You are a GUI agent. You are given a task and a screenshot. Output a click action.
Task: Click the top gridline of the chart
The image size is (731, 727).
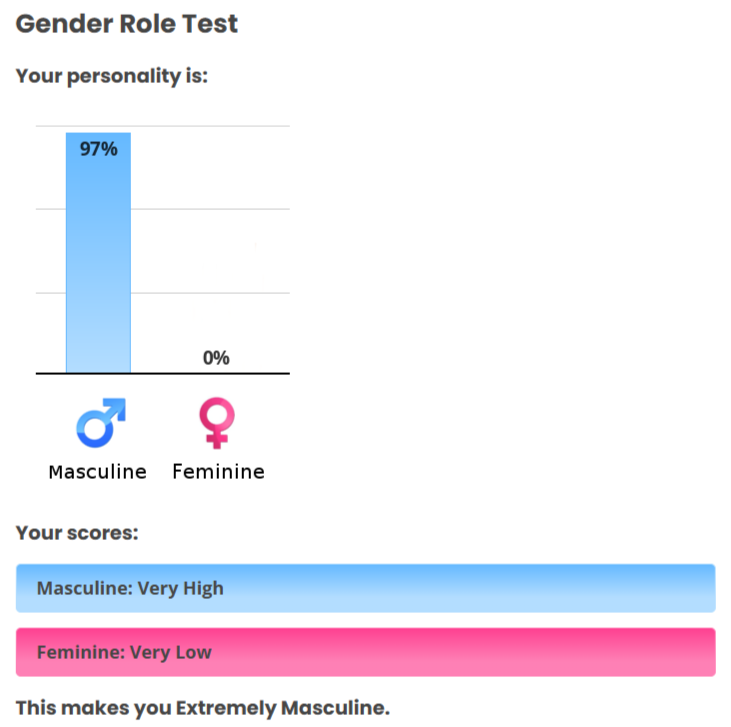[163, 126]
